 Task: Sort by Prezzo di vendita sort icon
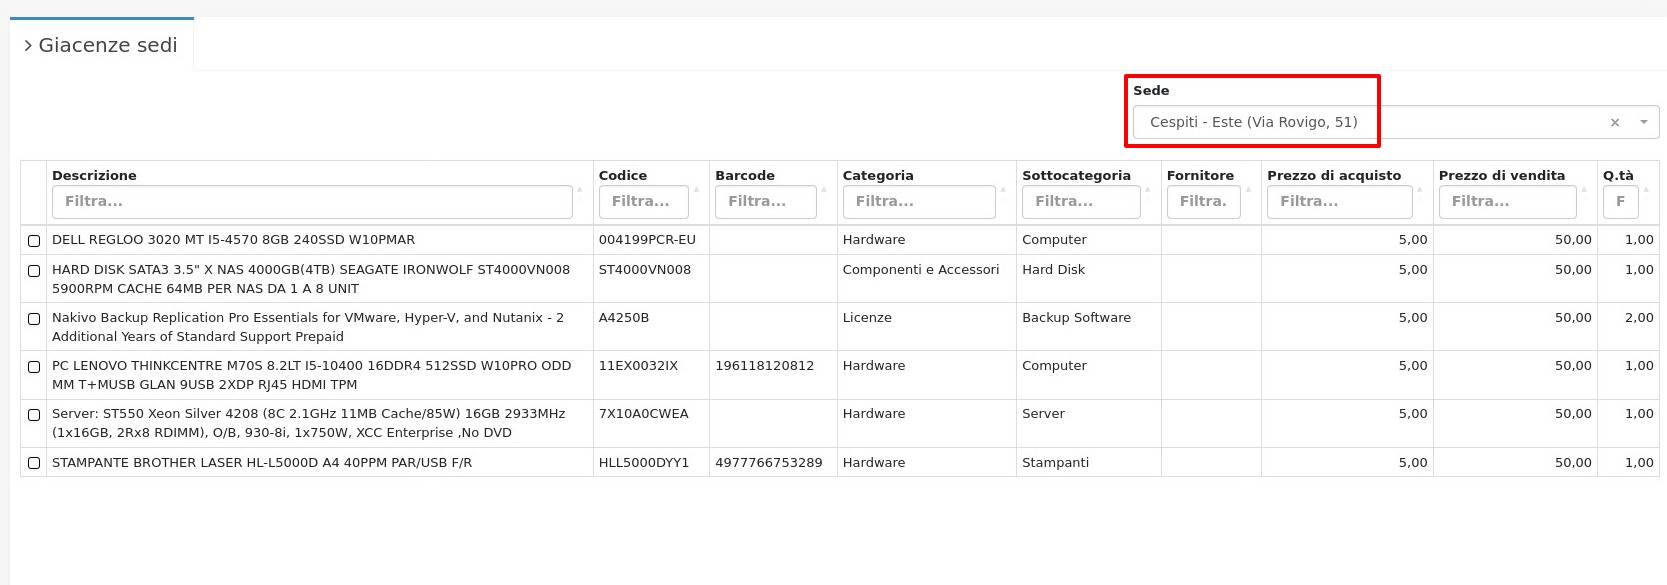point(1584,189)
